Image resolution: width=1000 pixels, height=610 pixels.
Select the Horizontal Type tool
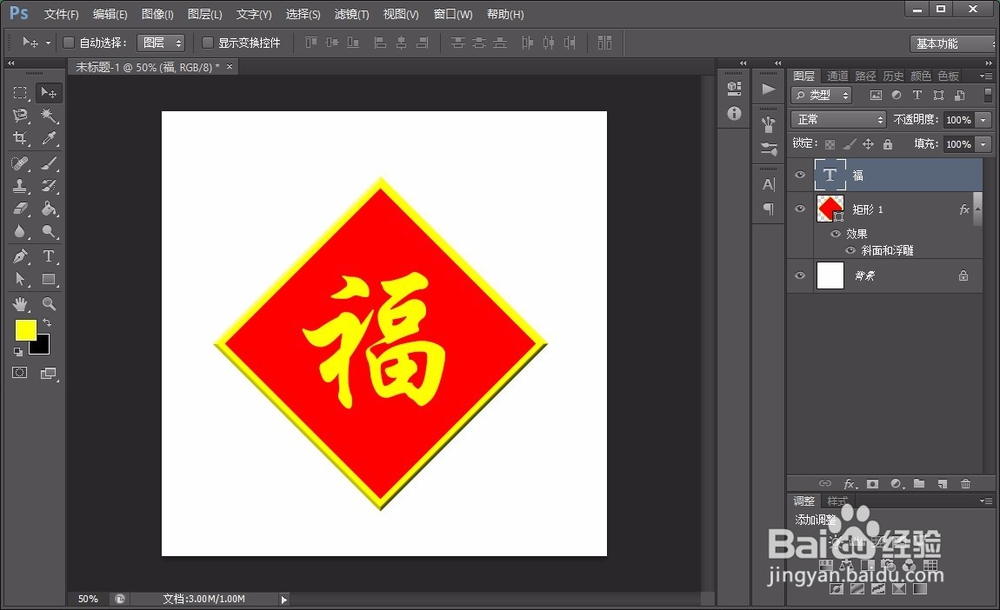(x=46, y=256)
